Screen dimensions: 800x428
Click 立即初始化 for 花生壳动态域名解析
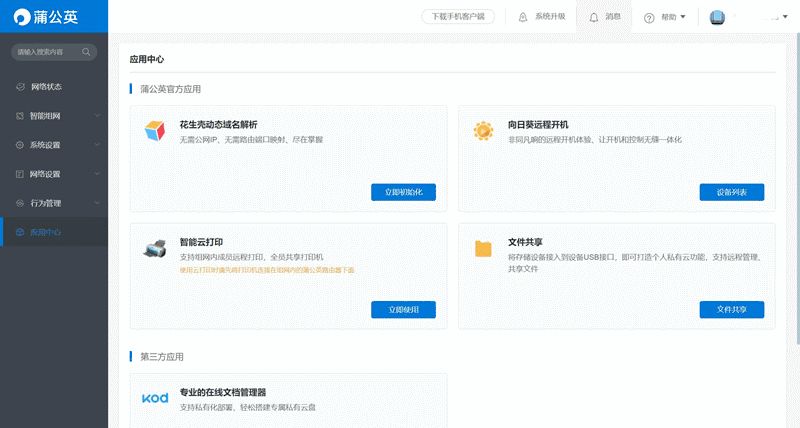click(x=404, y=192)
